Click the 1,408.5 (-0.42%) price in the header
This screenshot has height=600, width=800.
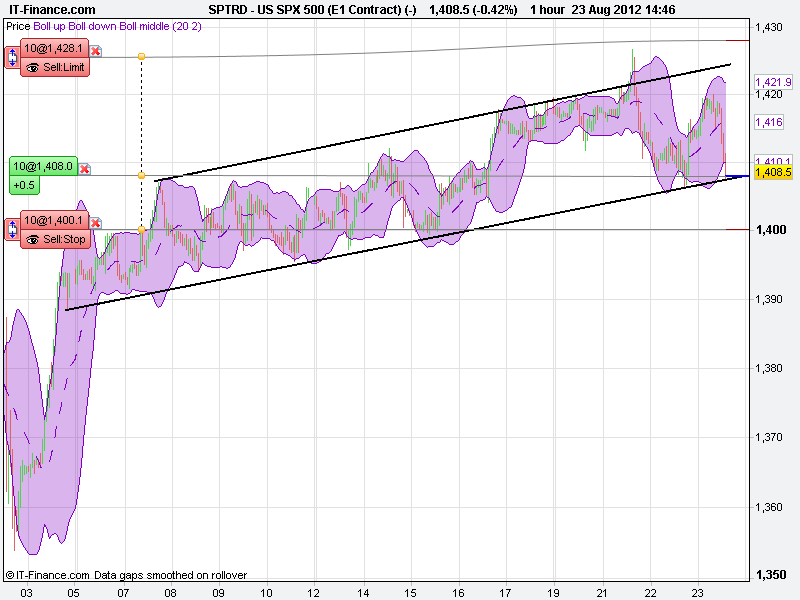click(473, 10)
